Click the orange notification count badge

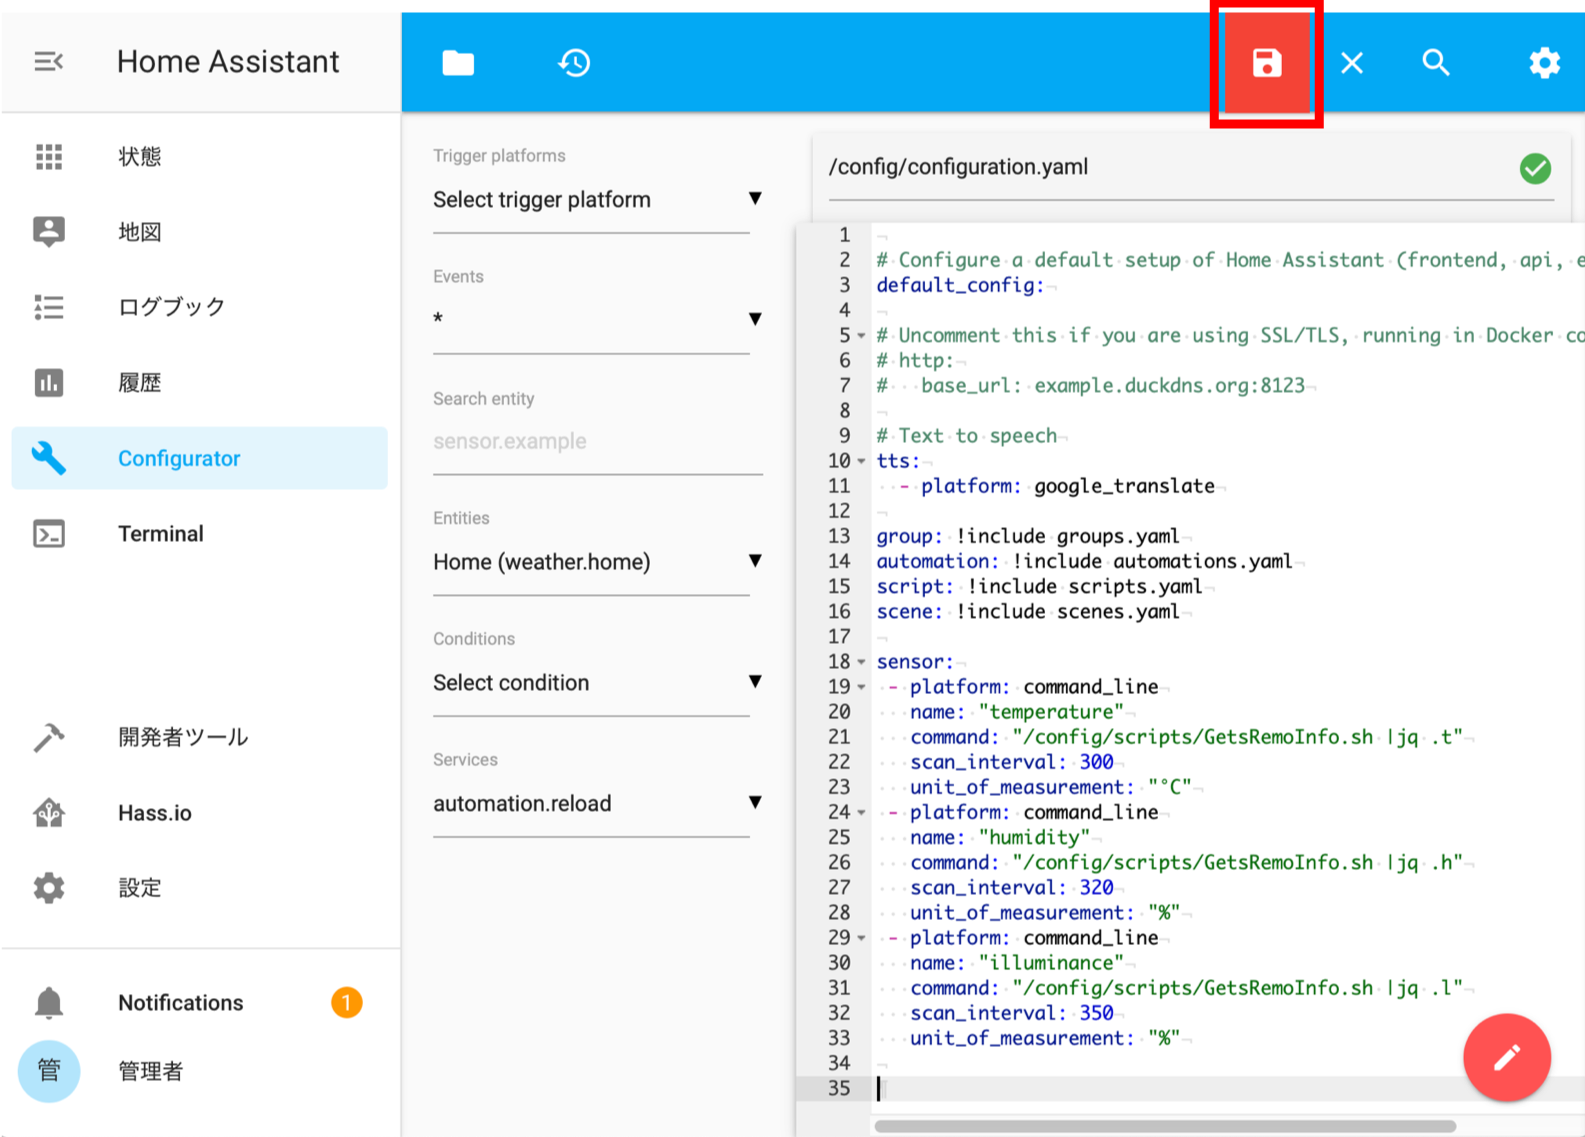pyautogui.click(x=347, y=1002)
